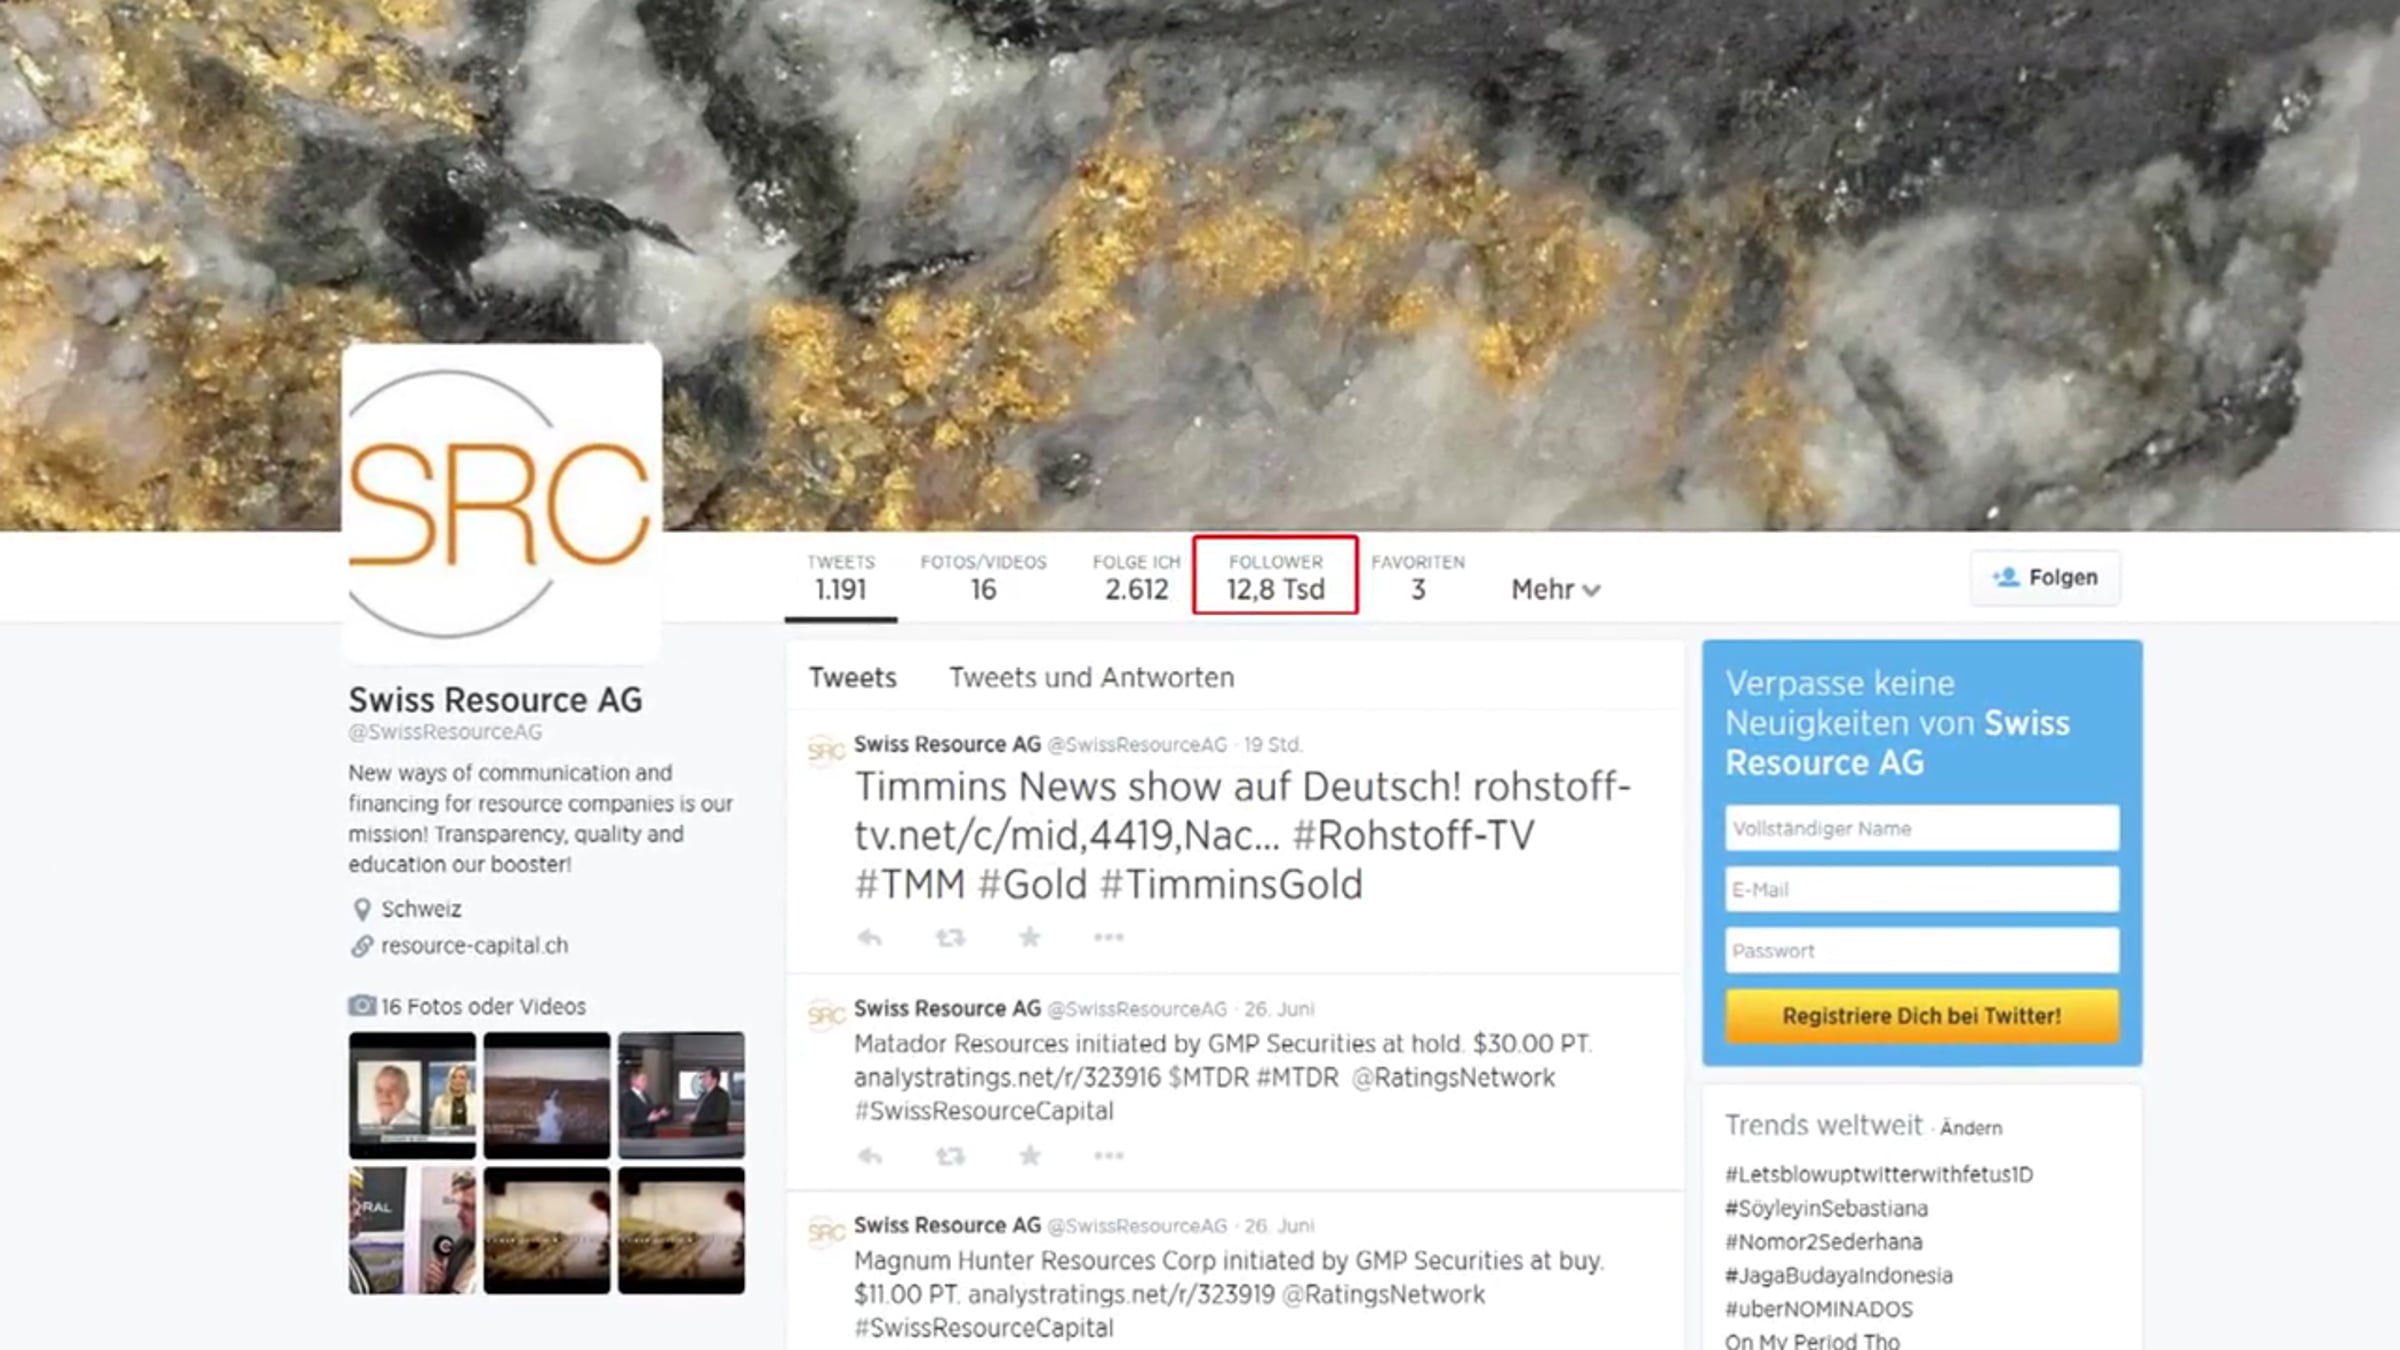
Task: Click #SwissResourceCapital in Matador tweet
Action: 984,1112
